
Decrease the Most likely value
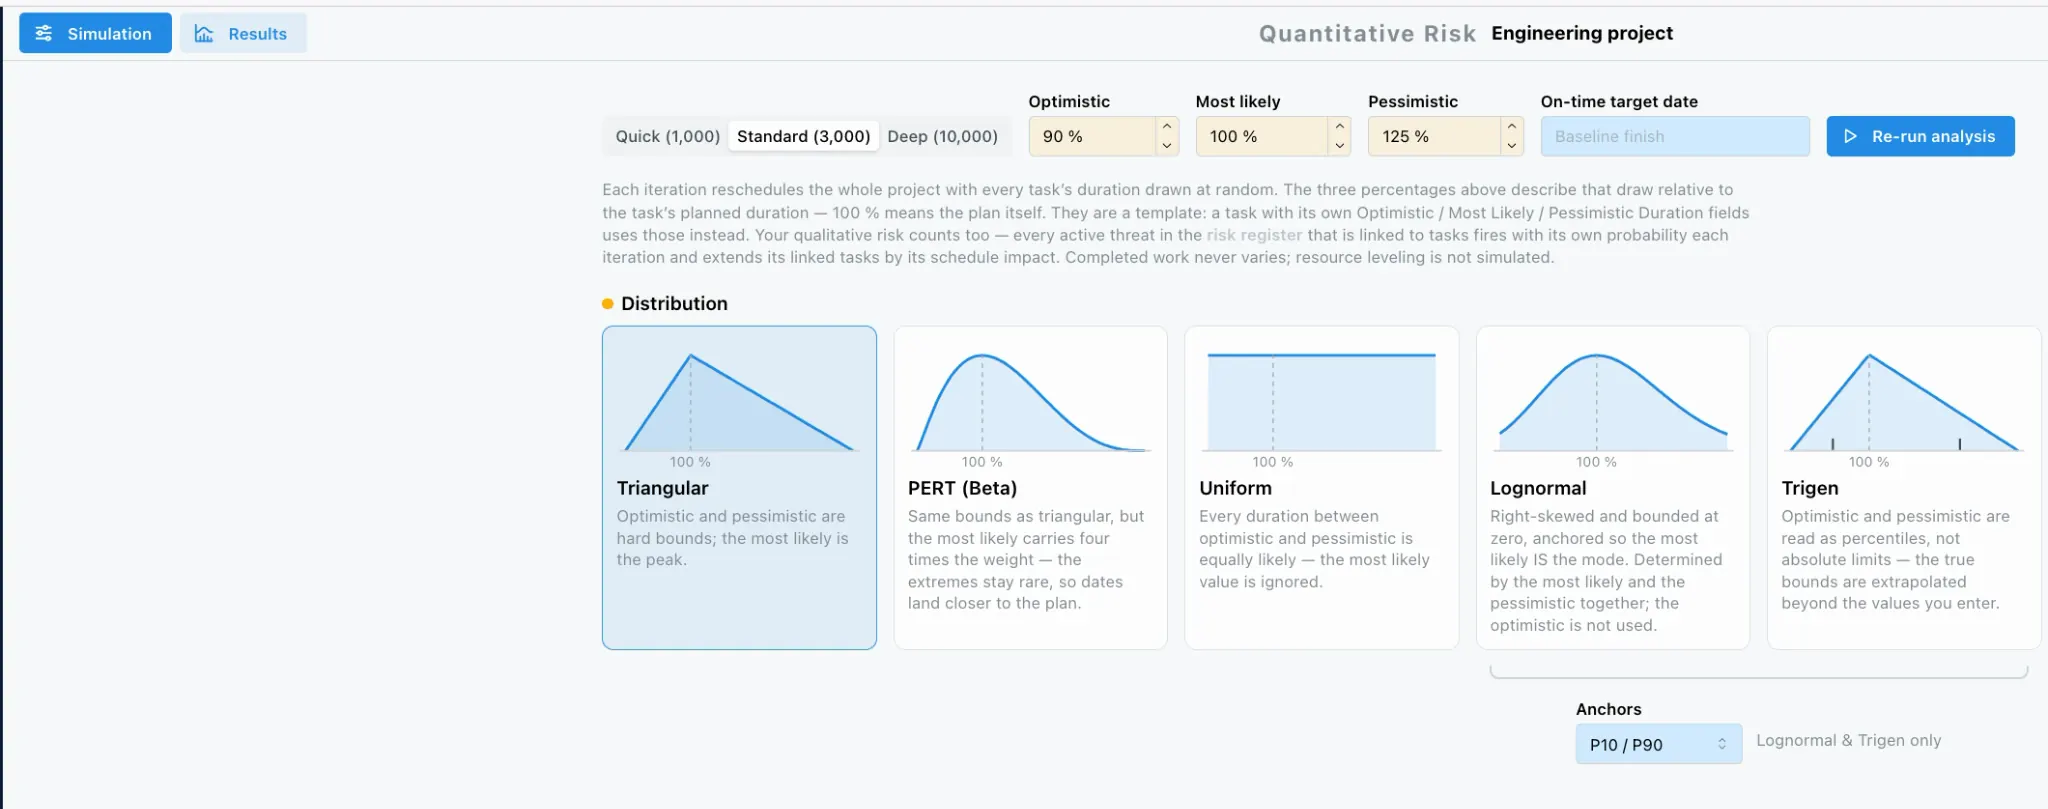point(1340,146)
